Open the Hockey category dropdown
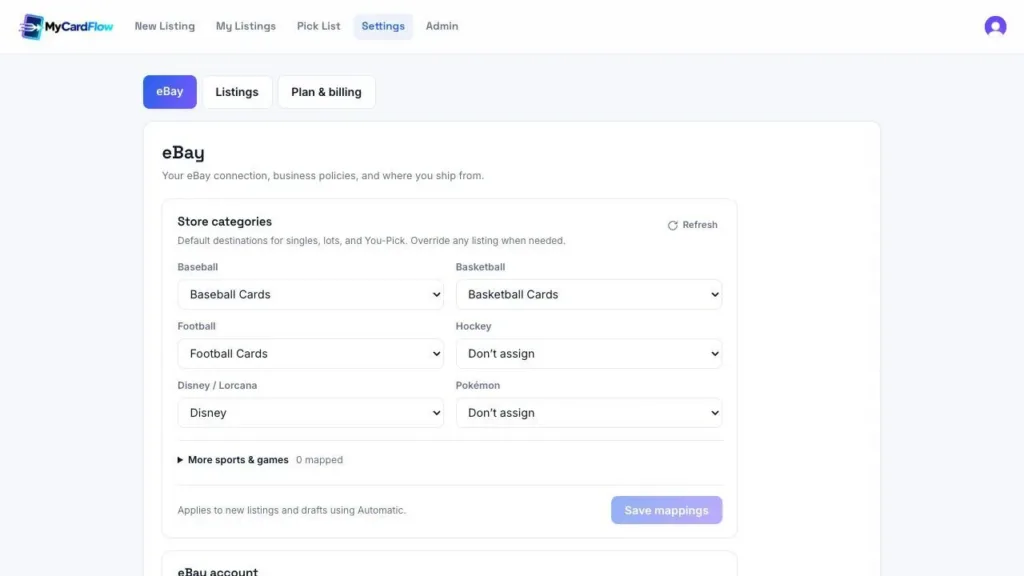Image resolution: width=1024 pixels, height=576 pixels. 588,353
